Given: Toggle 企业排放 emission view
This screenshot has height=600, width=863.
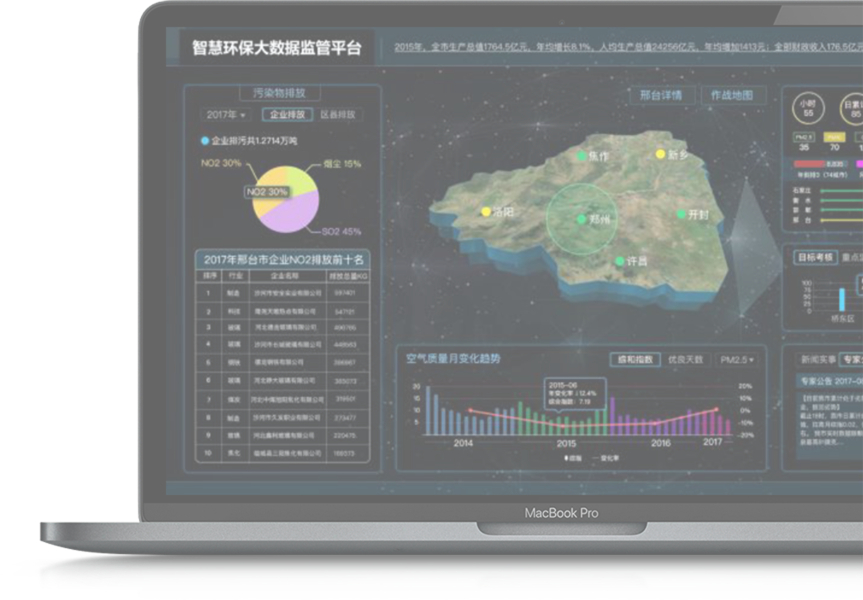Looking at the screenshot, I should [x=287, y=115].
